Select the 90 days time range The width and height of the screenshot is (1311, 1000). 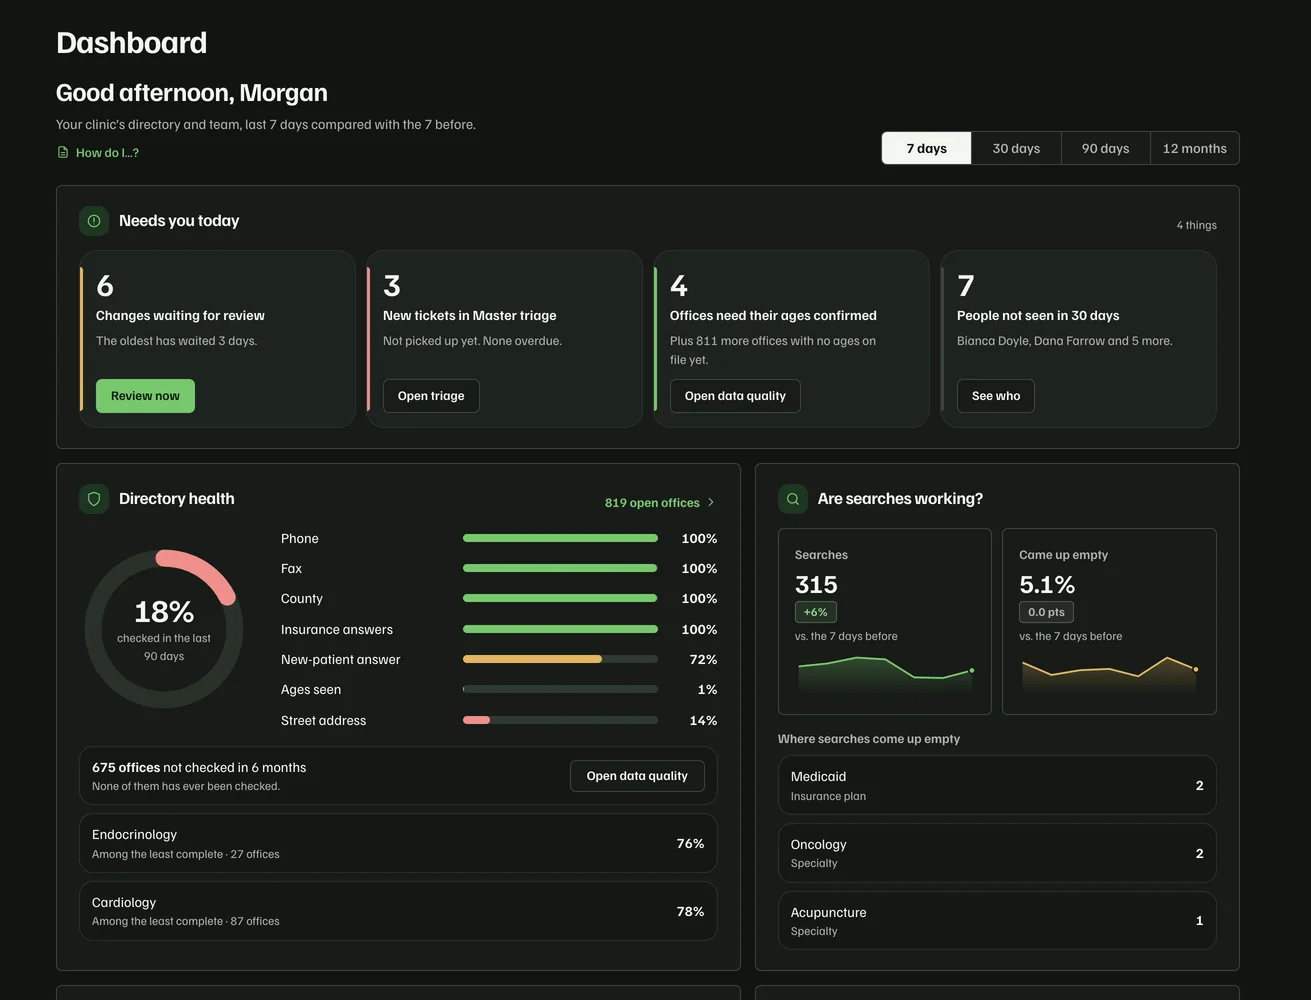coord(1105,148)
